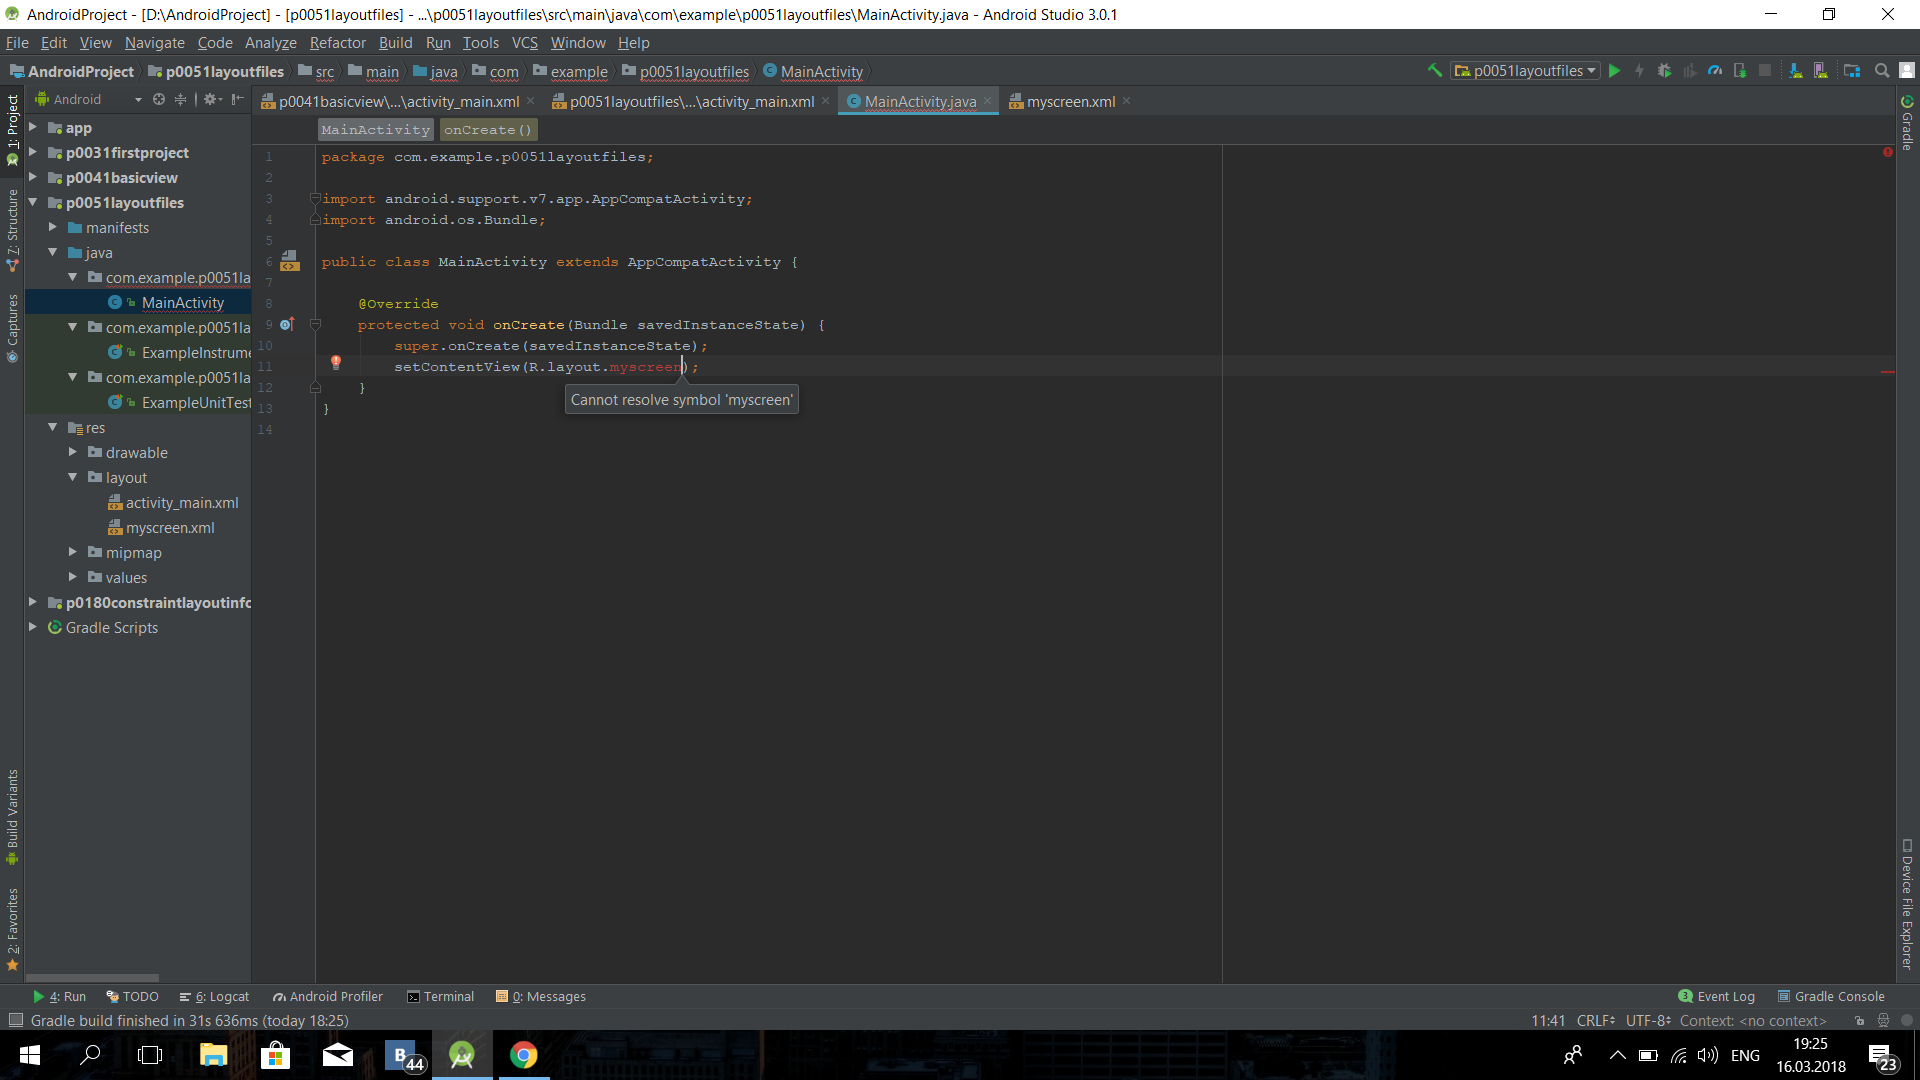Click the Make Project hammer icon
This screenshot has height=1080, width=1920.
click(x=1434, y=71)
